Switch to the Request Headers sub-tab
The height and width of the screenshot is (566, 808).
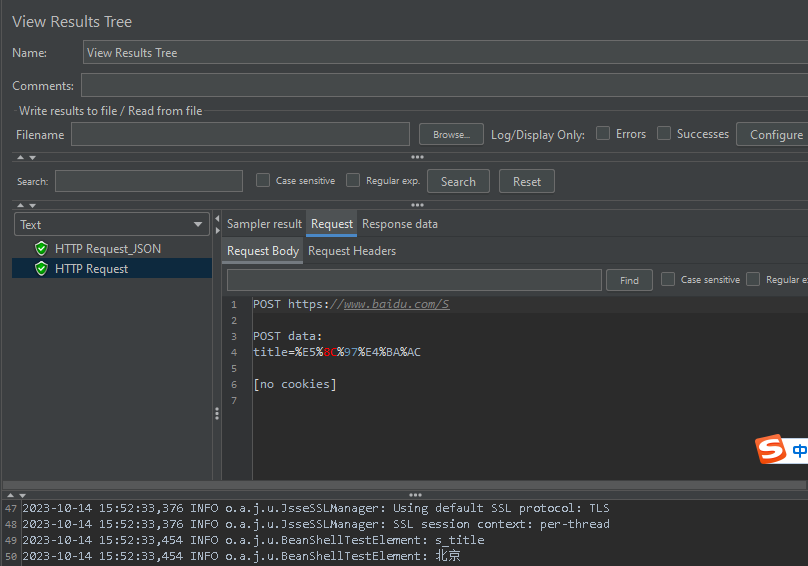pos(352,251)
